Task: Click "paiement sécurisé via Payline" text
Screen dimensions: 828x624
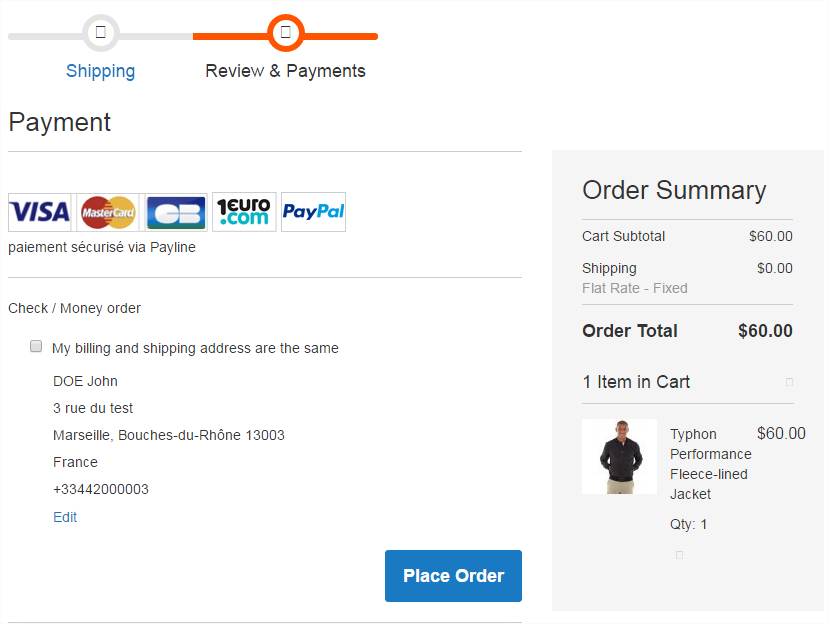Action: point(102,247)
